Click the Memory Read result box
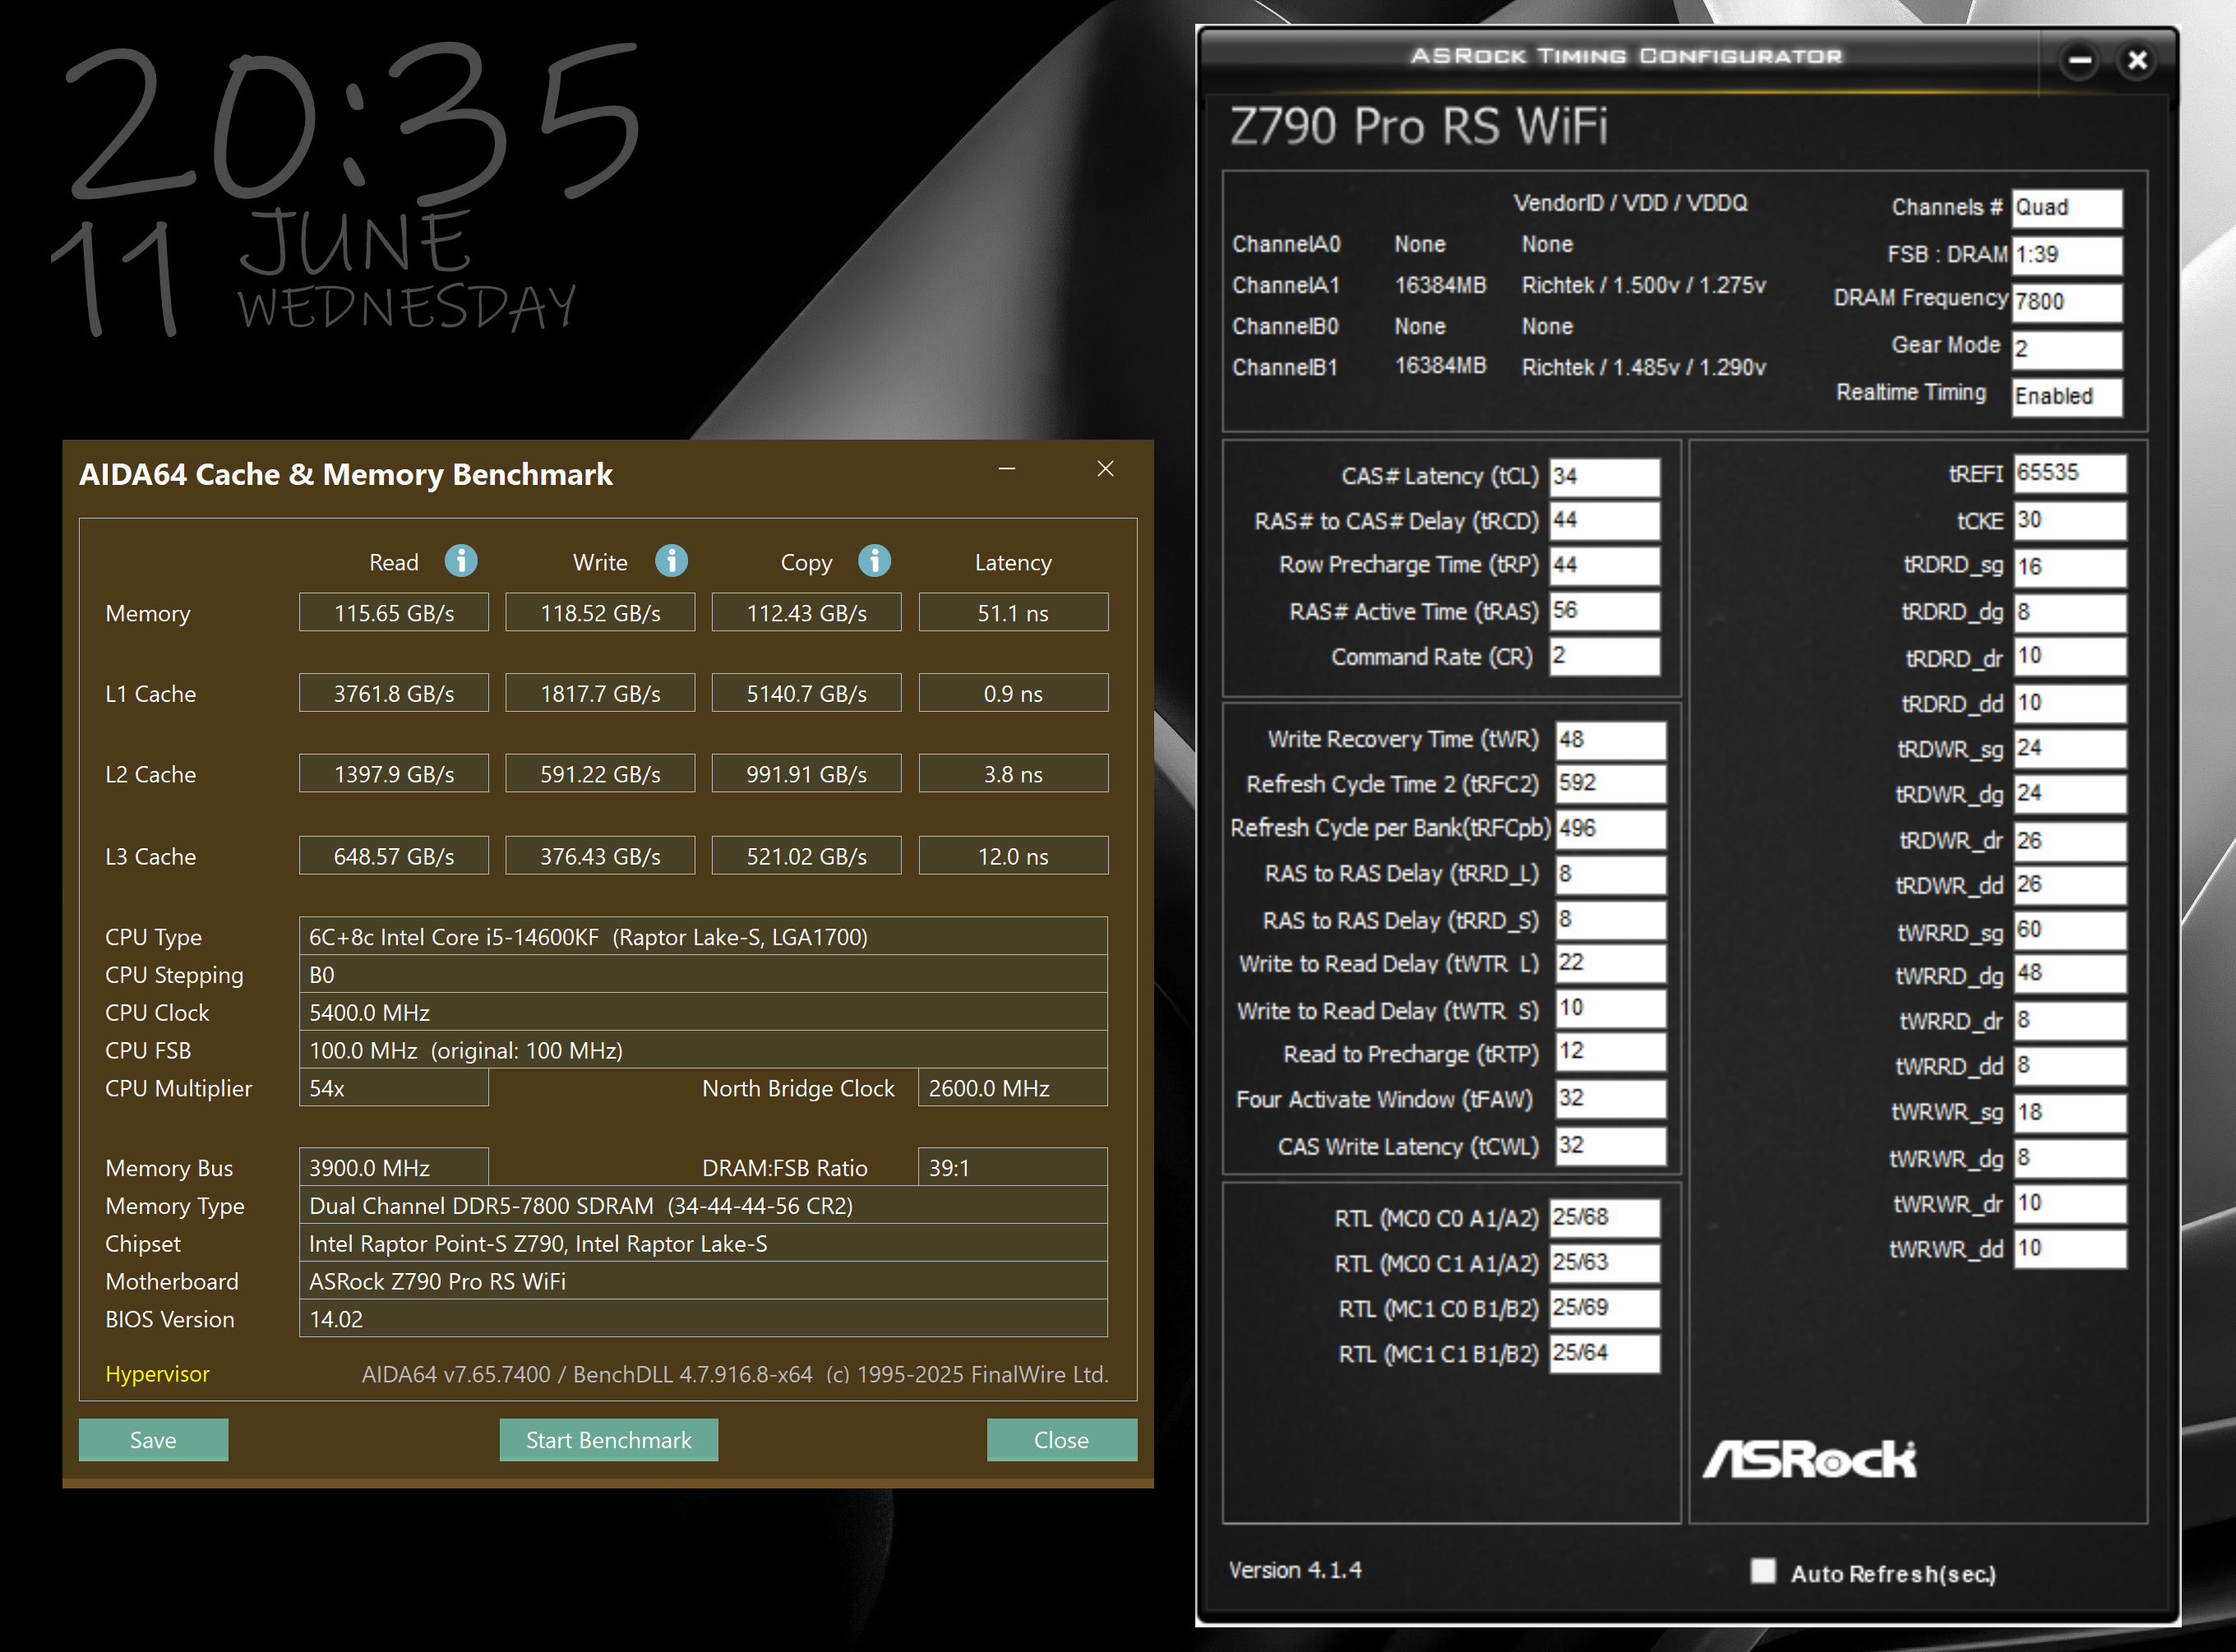 394,613
